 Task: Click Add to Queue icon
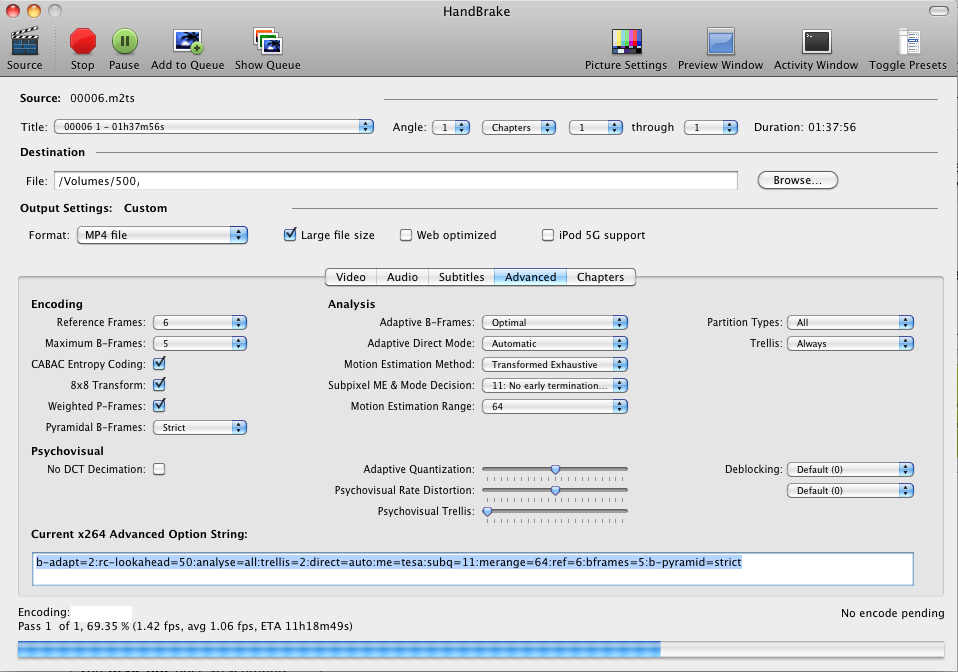(x=188, y=42)
